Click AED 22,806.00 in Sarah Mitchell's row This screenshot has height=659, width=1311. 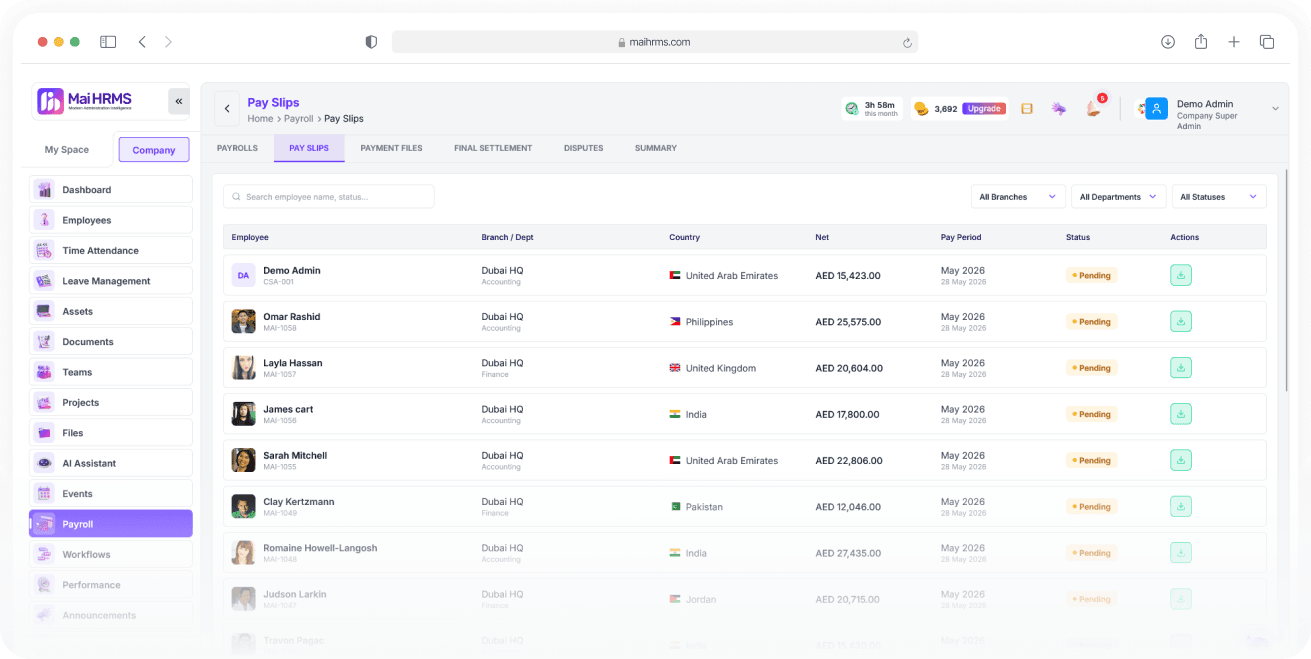[x=848, y=461]
